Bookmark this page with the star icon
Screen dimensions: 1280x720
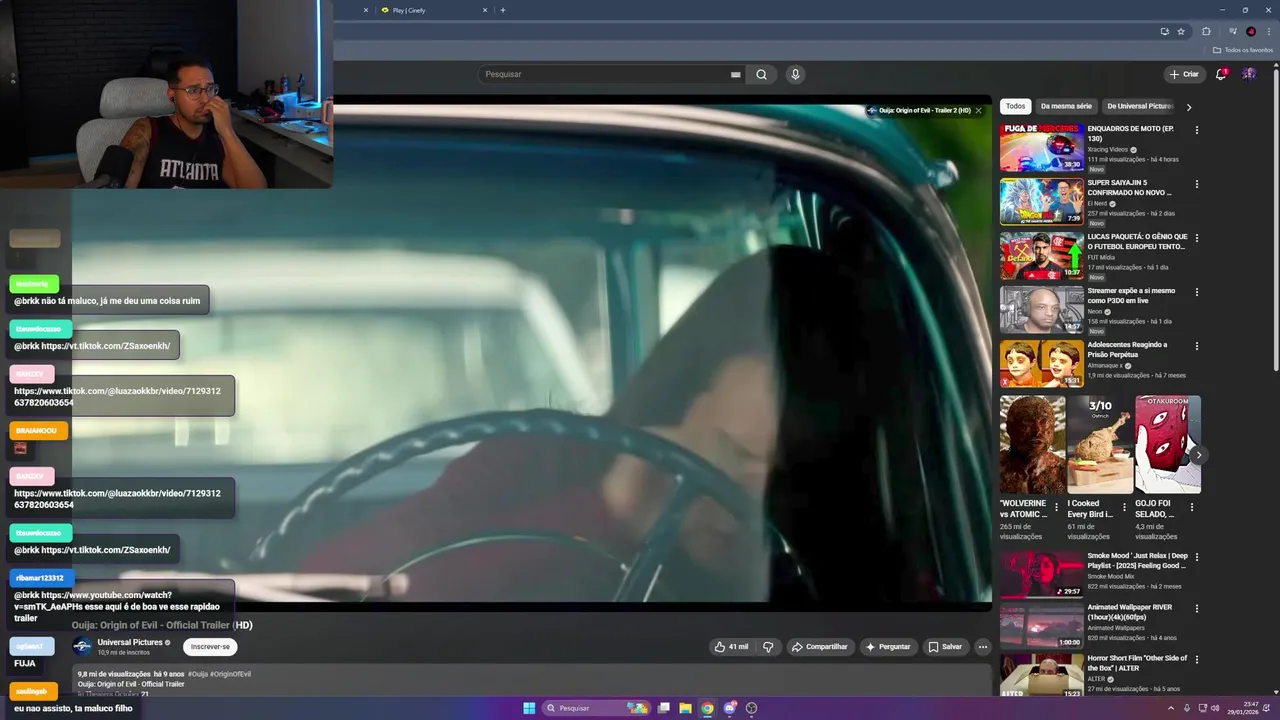(1181, 31)
